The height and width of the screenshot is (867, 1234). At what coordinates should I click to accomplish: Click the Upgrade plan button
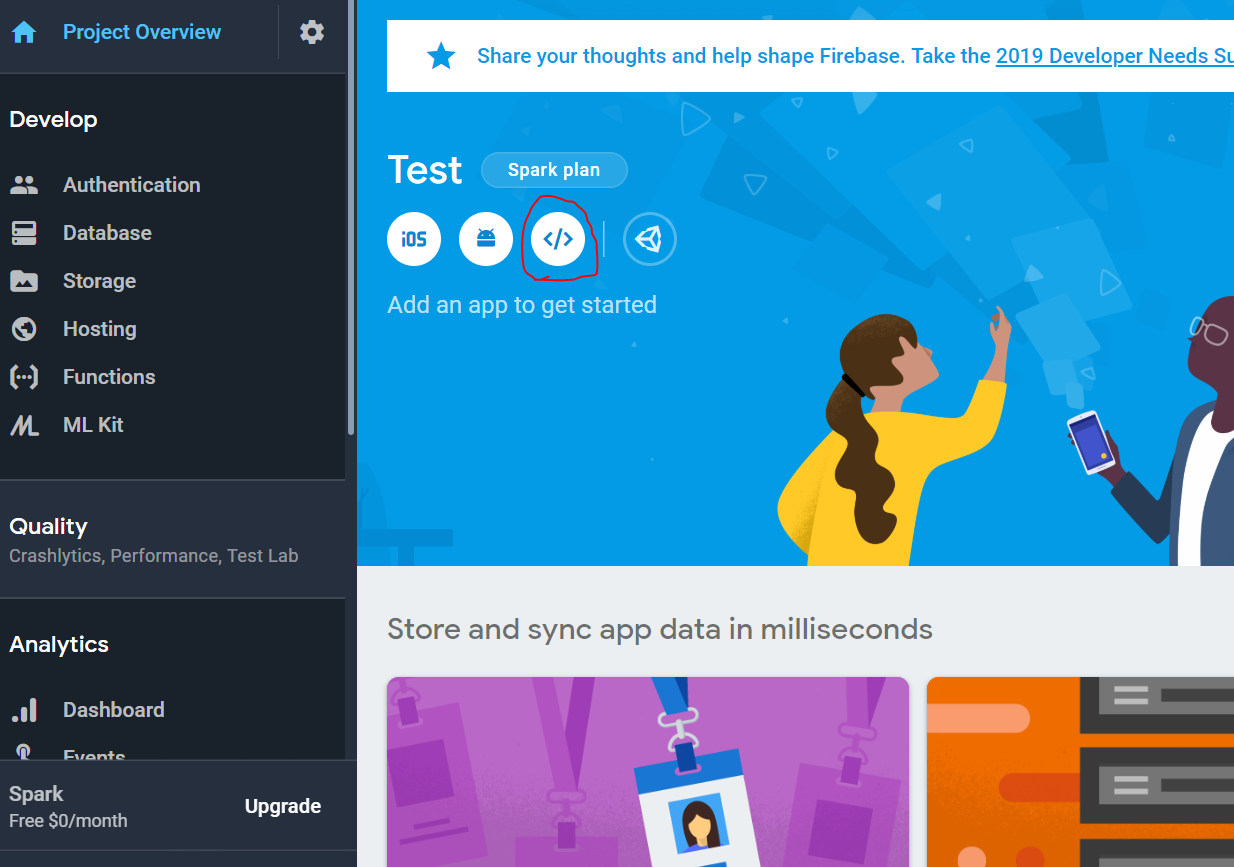coord(283,806)
